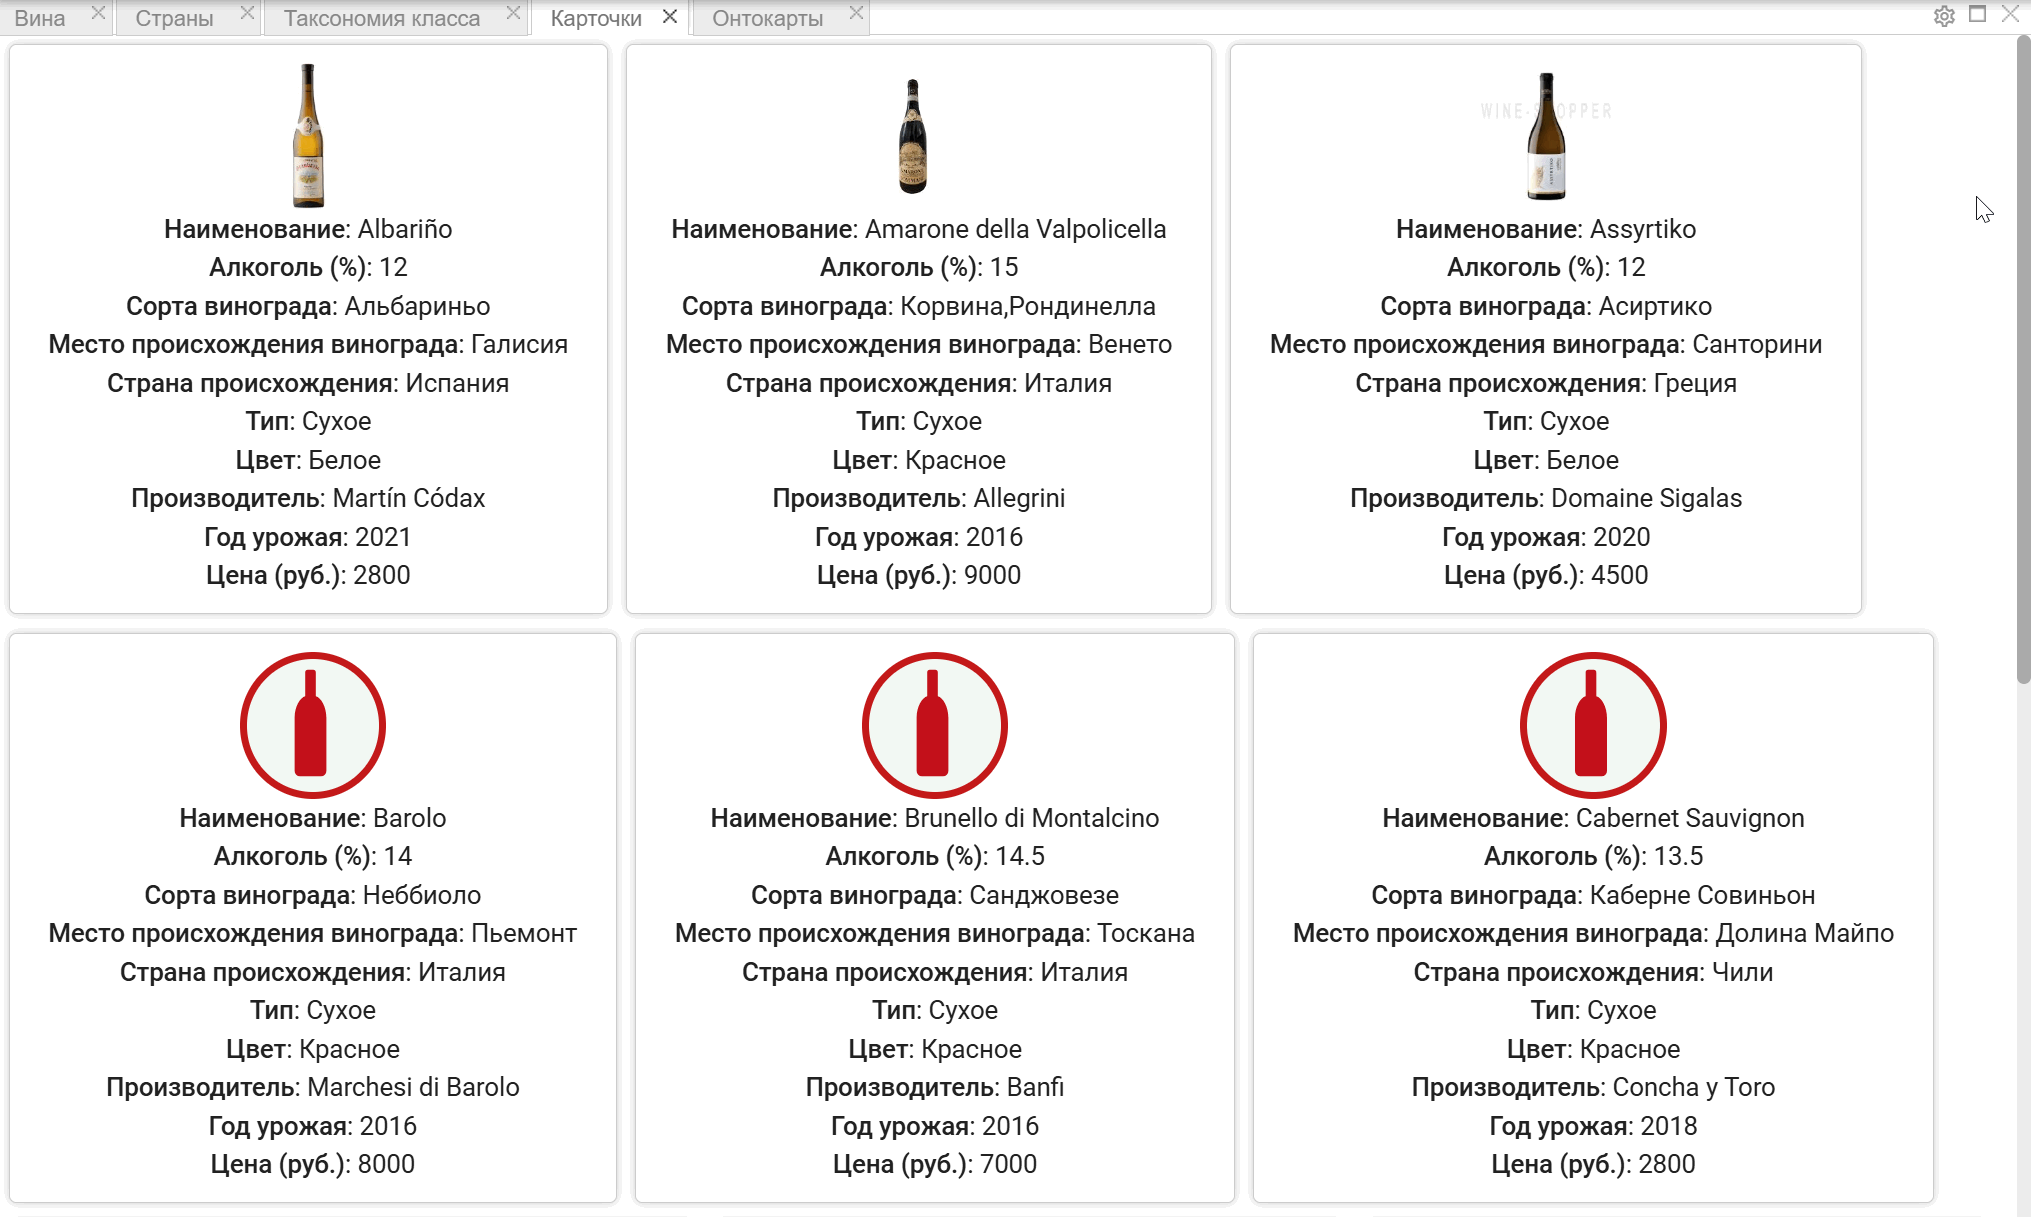Image resolution: width=2031 pixels, height=1217 pixels.
Task: Click the Assyrtiko vintage year 2020
Action: click(1621, 537)
